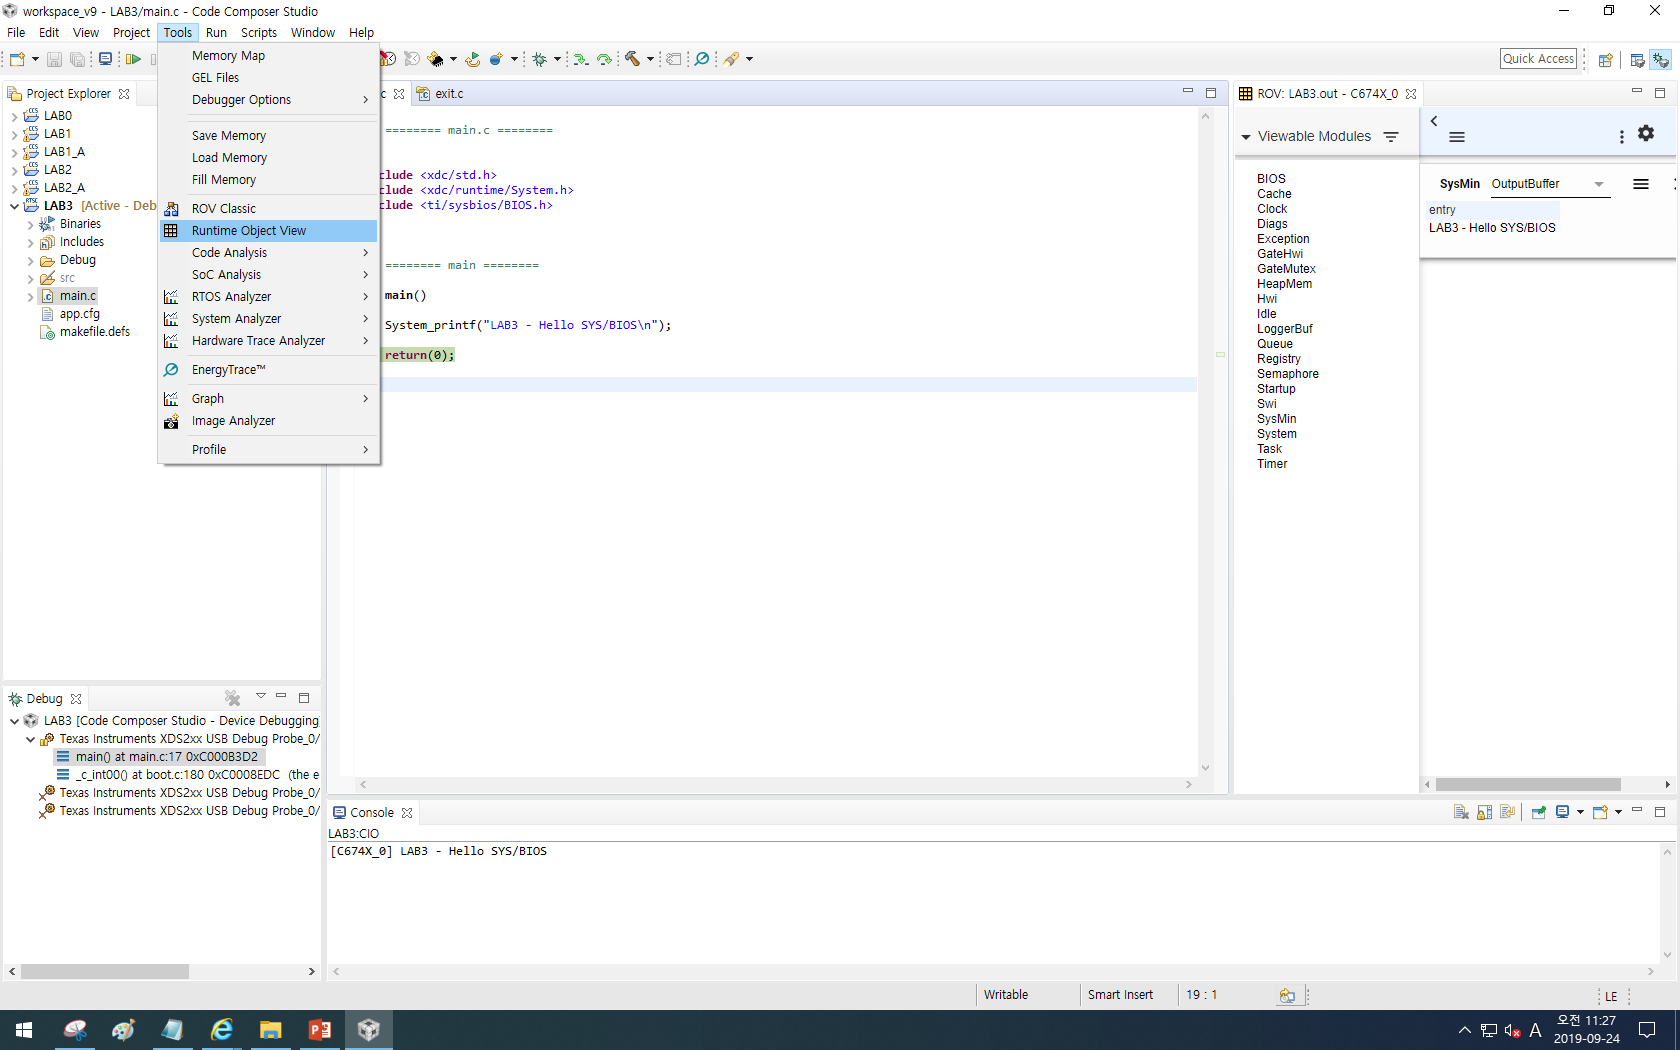Viewport: 1680px width, 1050px height.
Task: Click the New file toolbar icon
Action: point(17,59)
